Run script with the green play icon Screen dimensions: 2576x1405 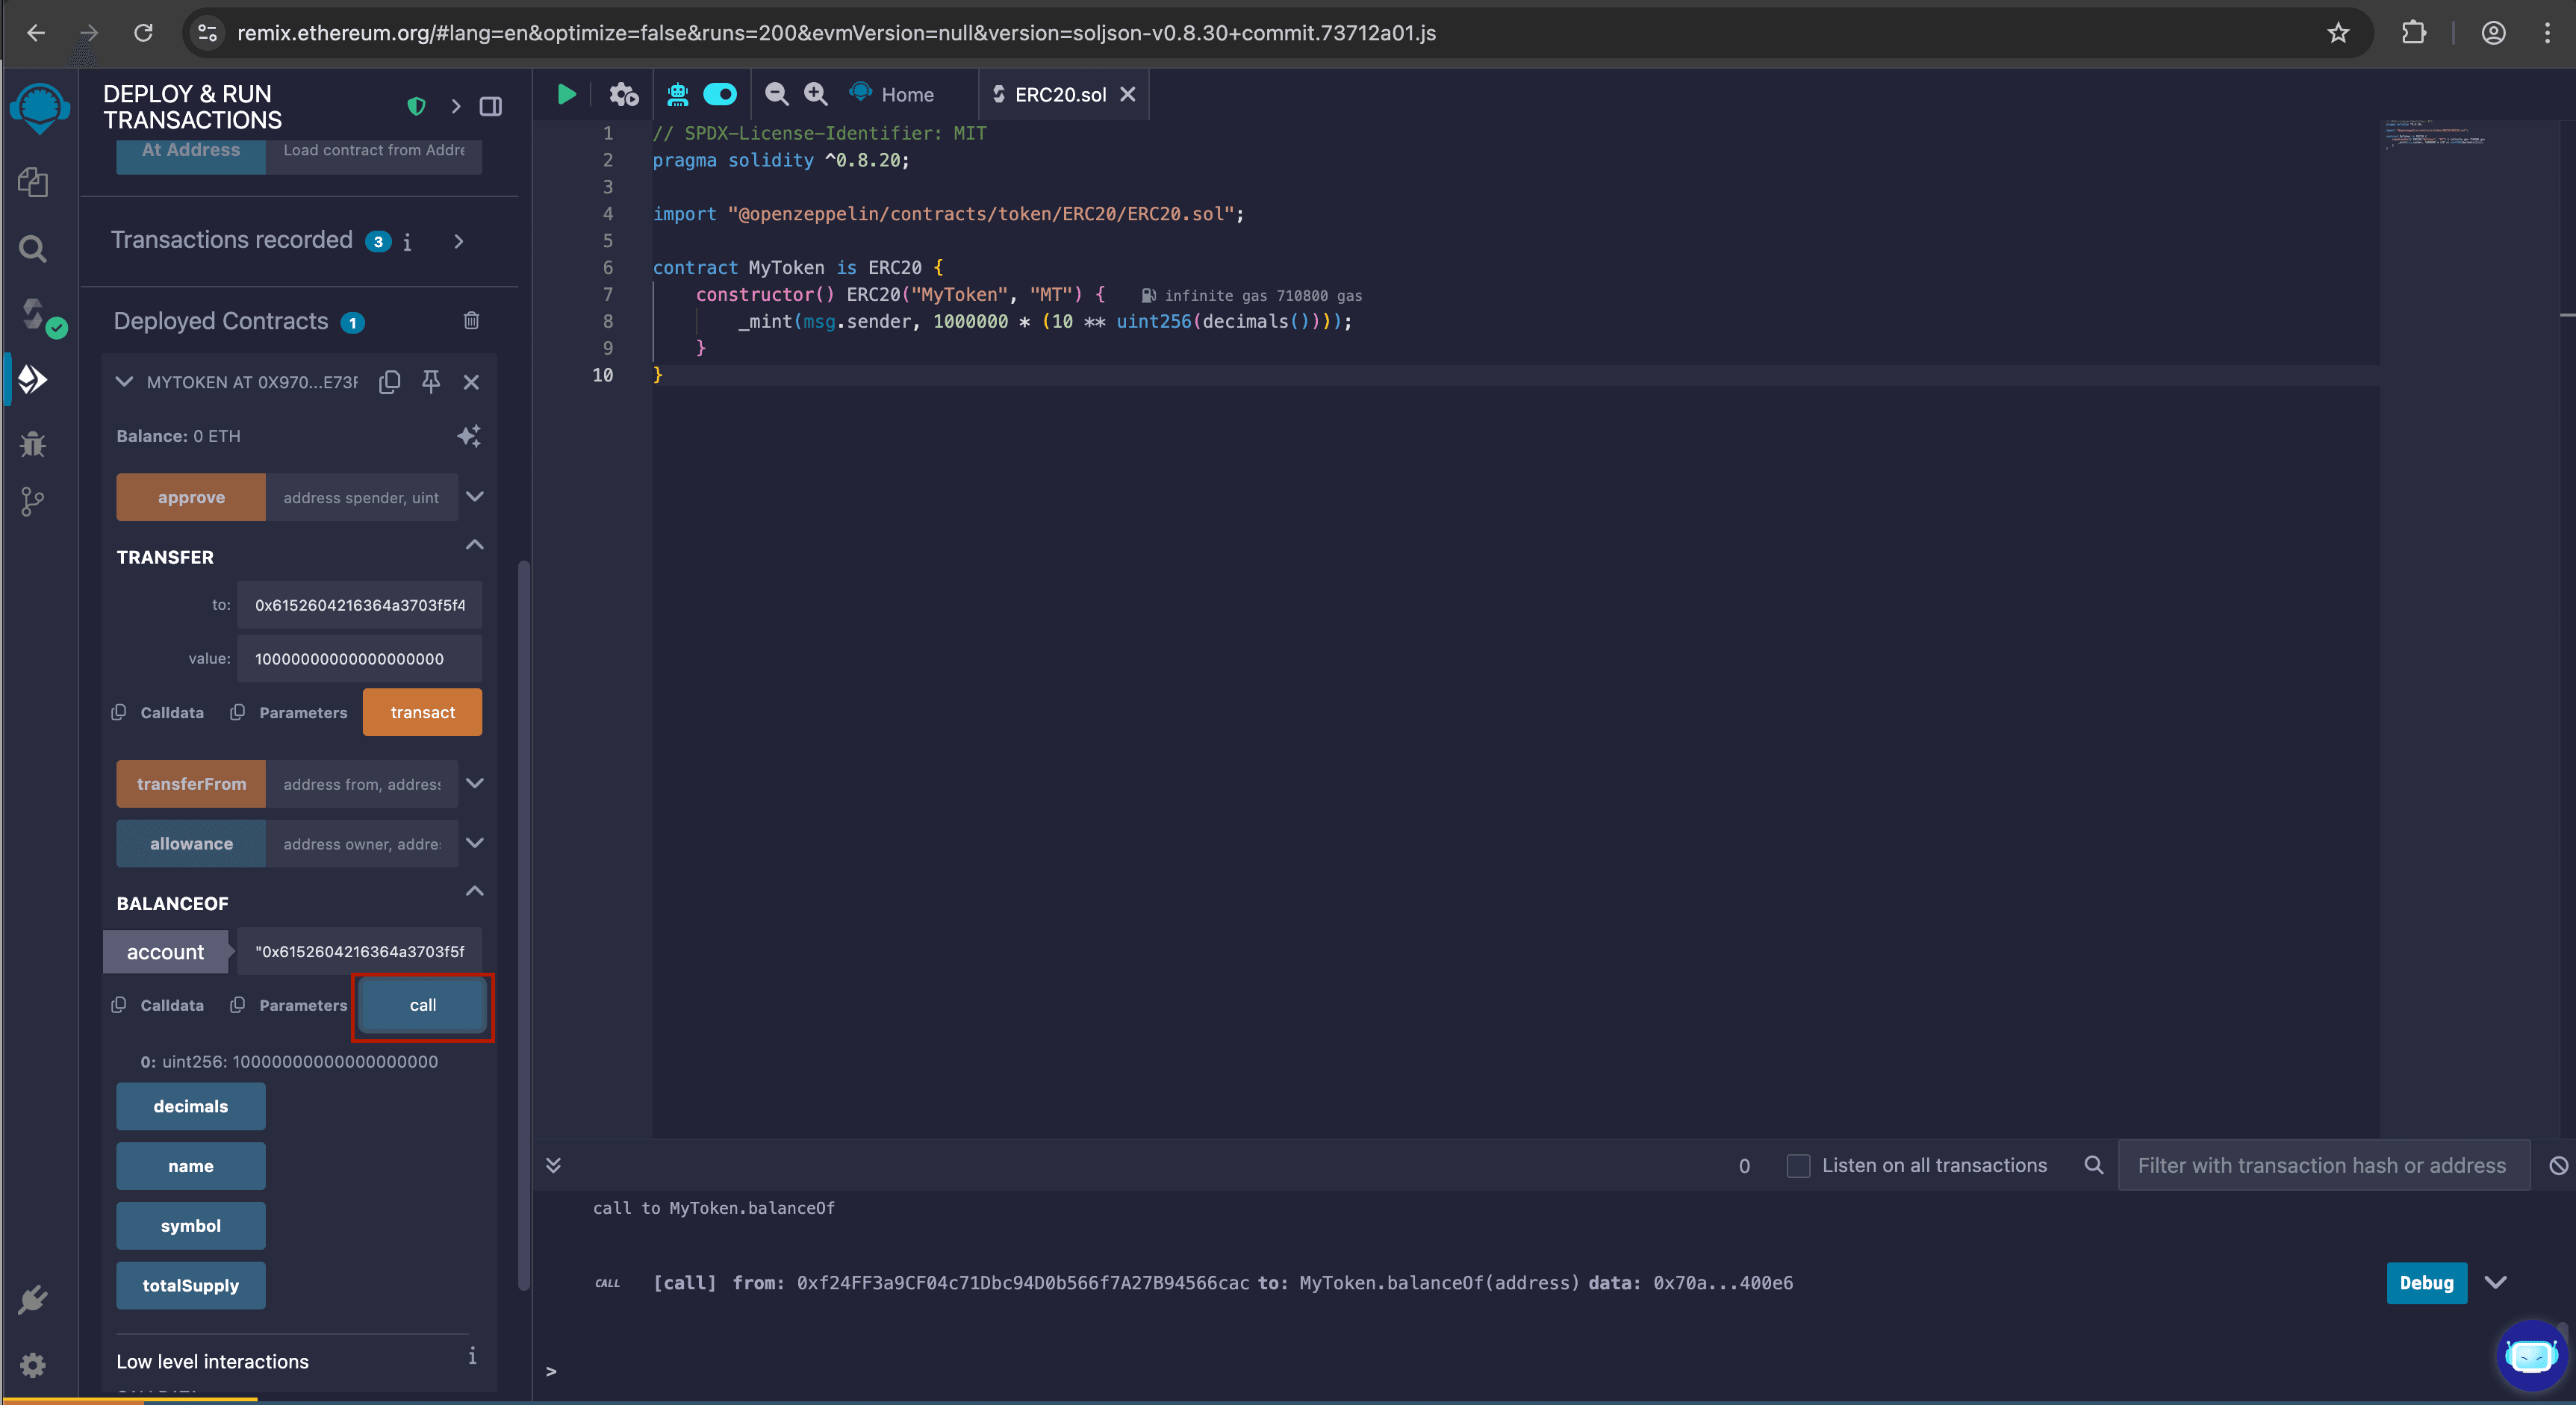pos(566,94)
